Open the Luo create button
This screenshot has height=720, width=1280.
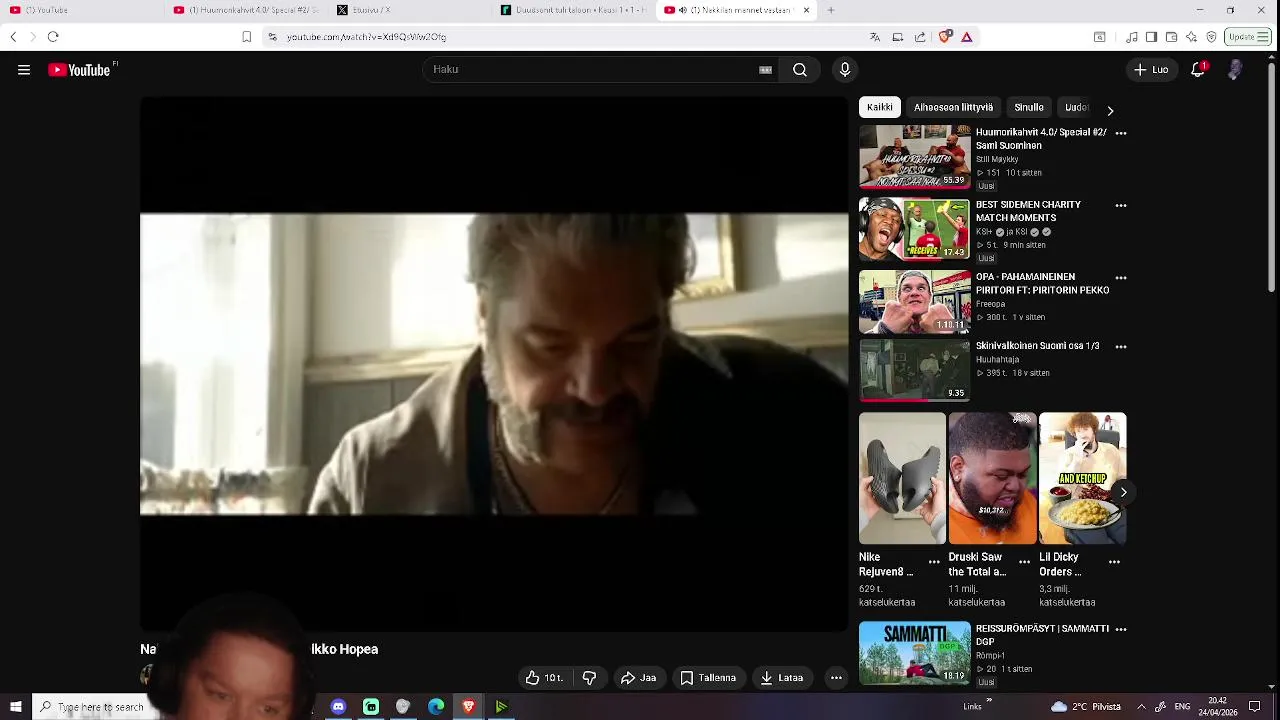pyautogui.click(x=1150, y=70)
